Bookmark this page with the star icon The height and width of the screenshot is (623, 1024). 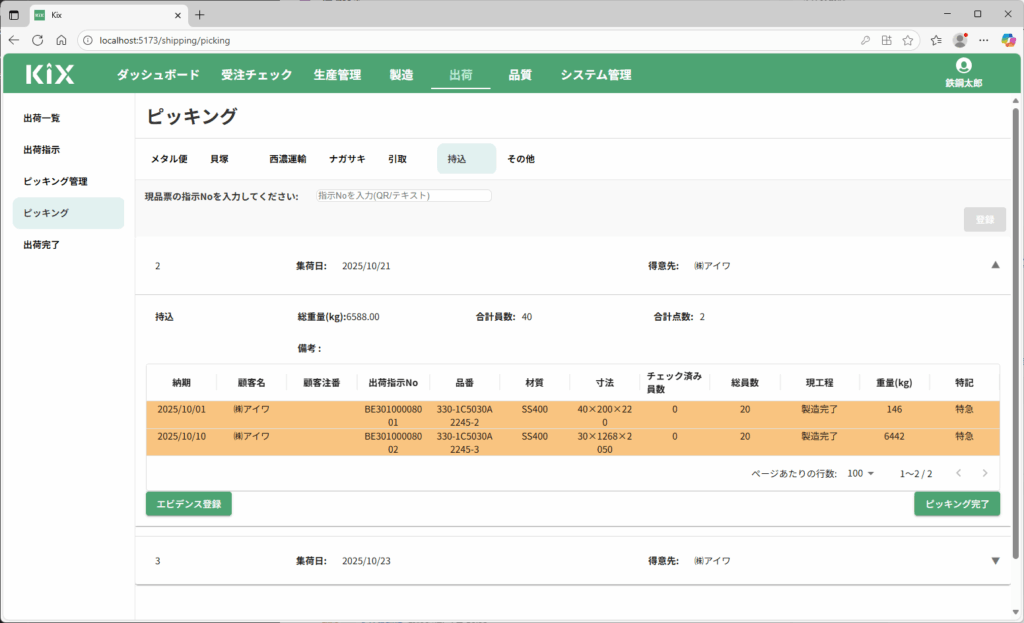pyautogui.click(x=907, y=40)
